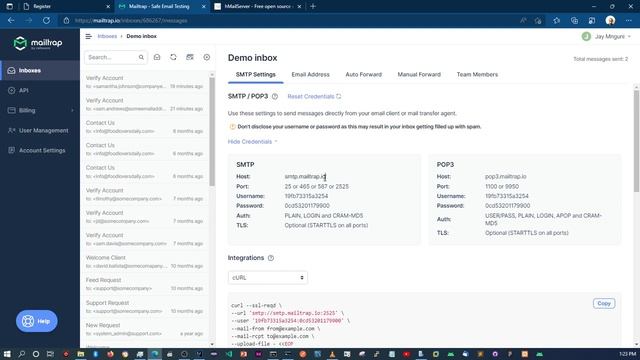Click the refresh messages icon
640x360 pixels.
tap(173, 57)
